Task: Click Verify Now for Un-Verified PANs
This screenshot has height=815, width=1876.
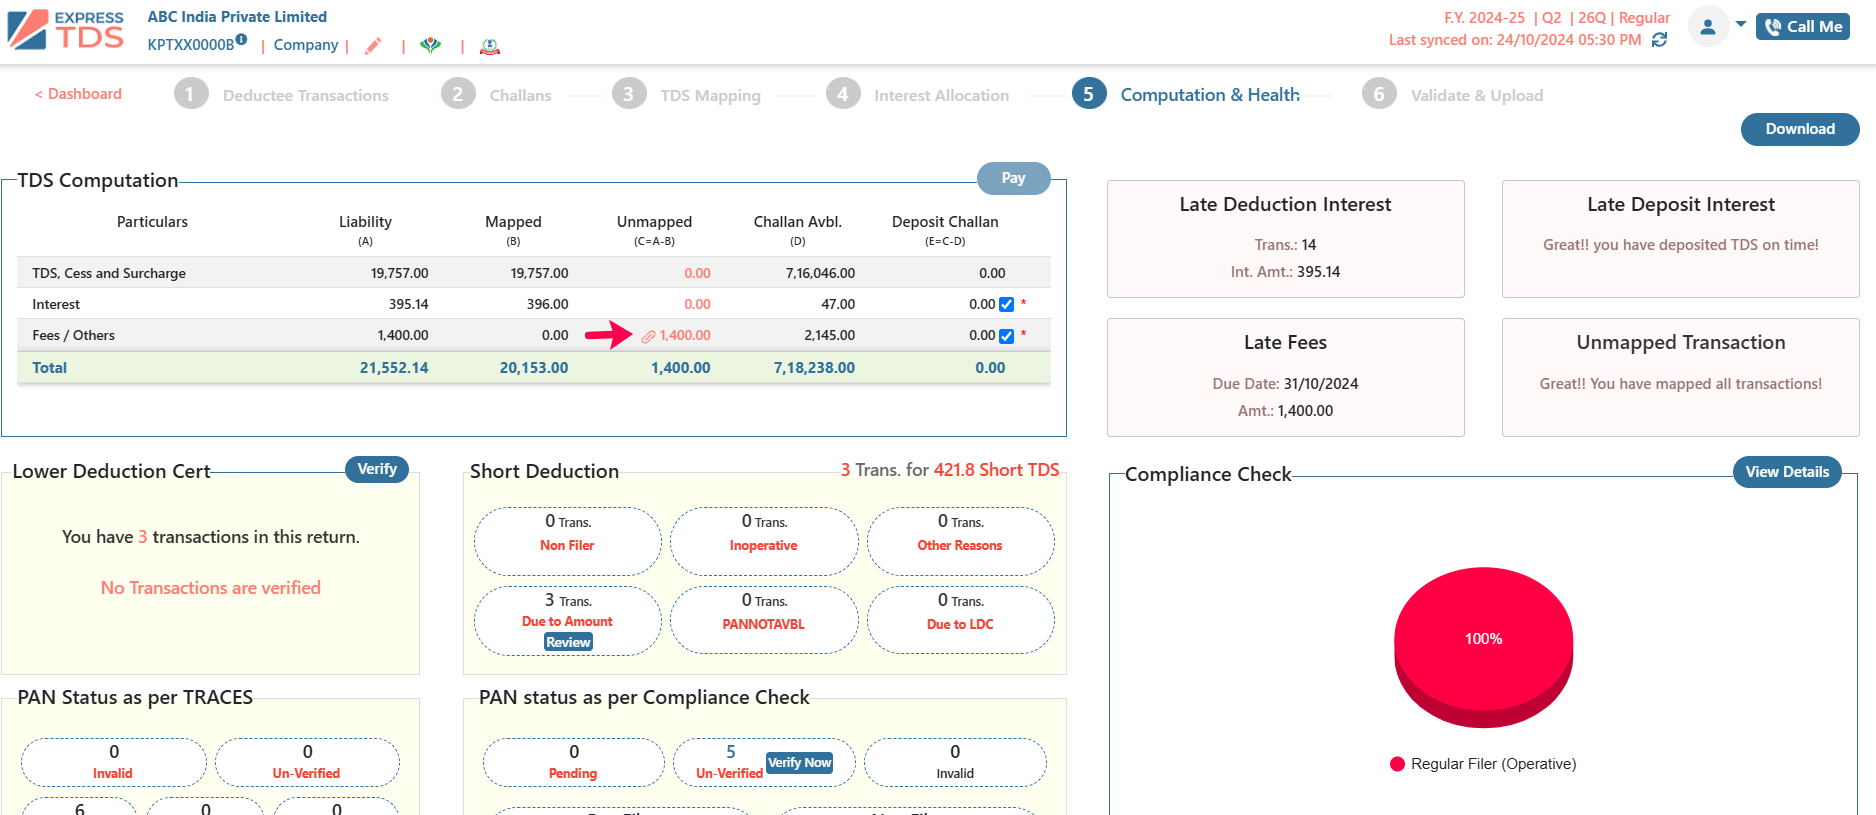Action: coord(800,763)
